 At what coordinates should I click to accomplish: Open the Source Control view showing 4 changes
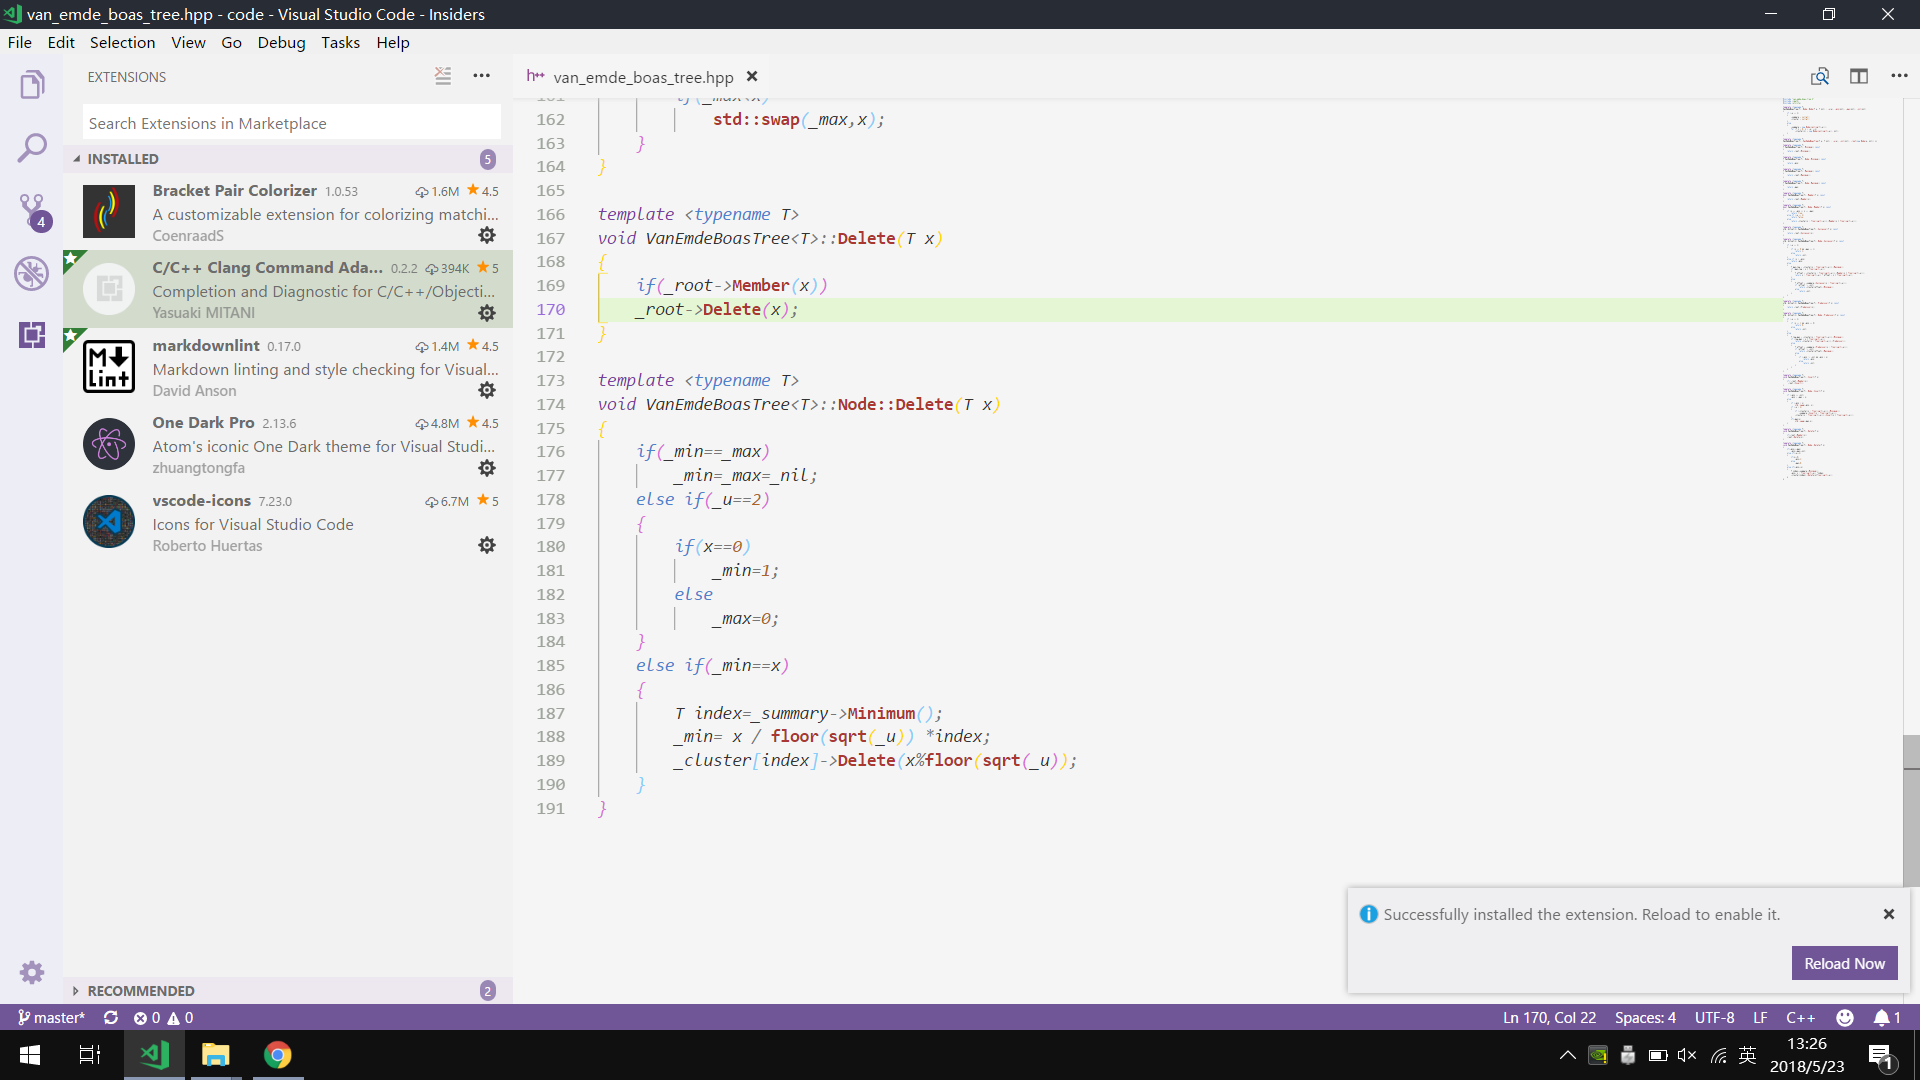click(x=32, y=209)
